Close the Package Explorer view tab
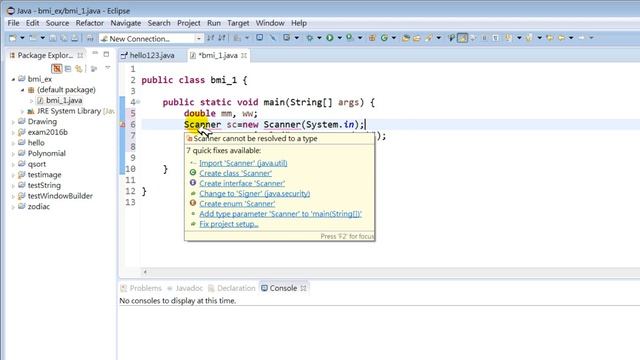The image size is (640, 360). (x=80, y=55)
